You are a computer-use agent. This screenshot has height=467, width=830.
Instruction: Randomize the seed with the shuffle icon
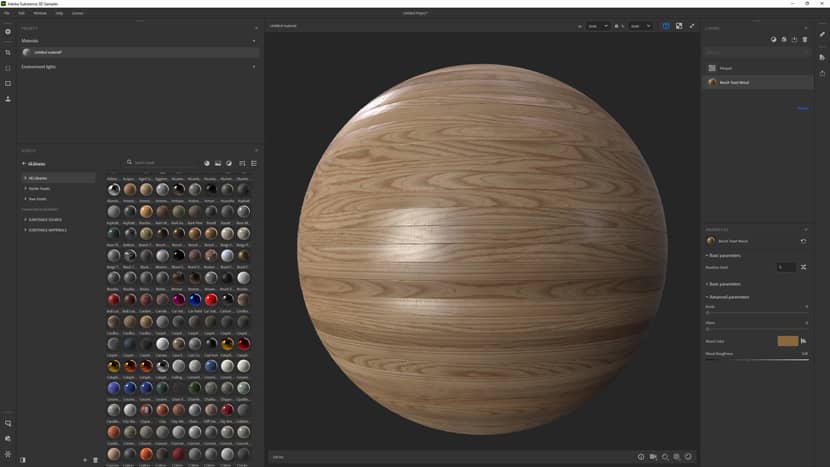coord(804,267)
